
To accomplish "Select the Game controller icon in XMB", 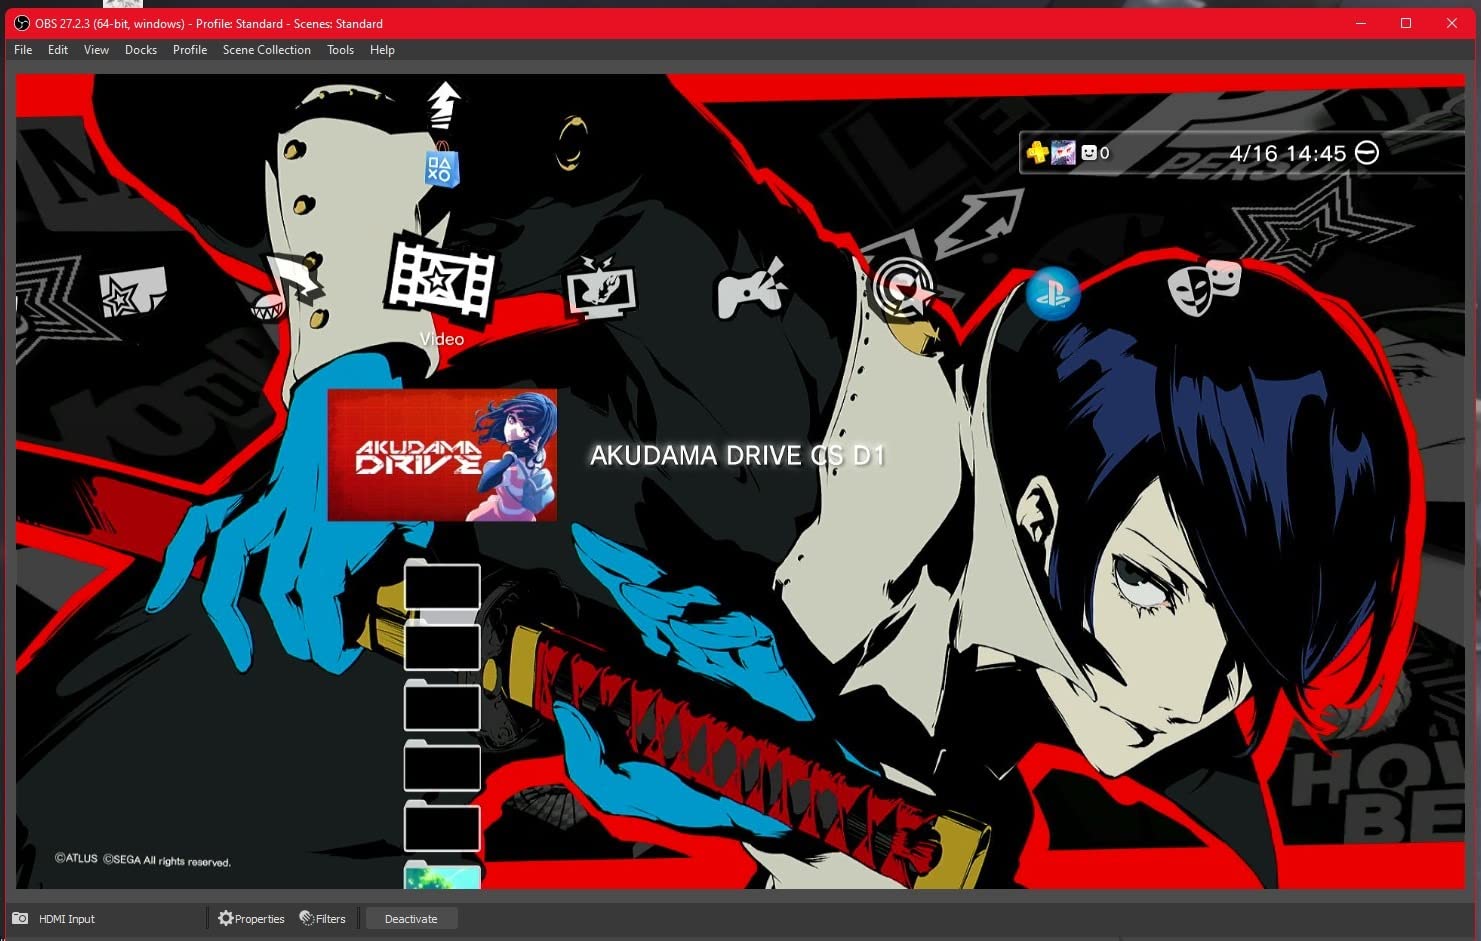I will [x=751, y=289].
